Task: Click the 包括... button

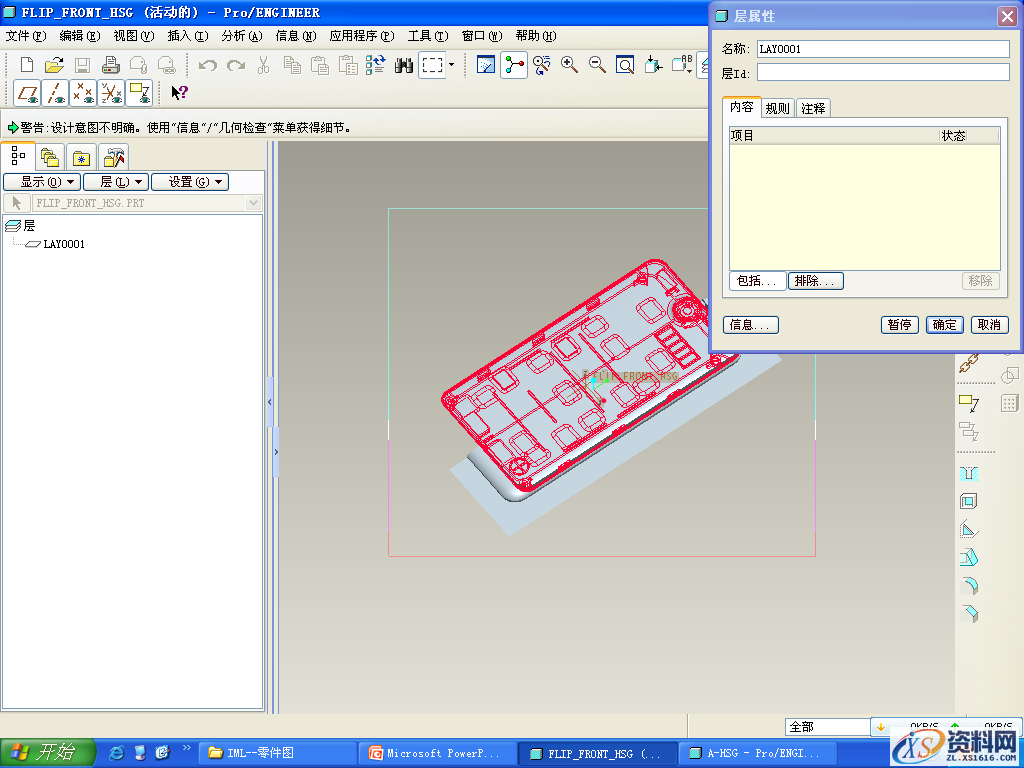Action: pos(757,282)
